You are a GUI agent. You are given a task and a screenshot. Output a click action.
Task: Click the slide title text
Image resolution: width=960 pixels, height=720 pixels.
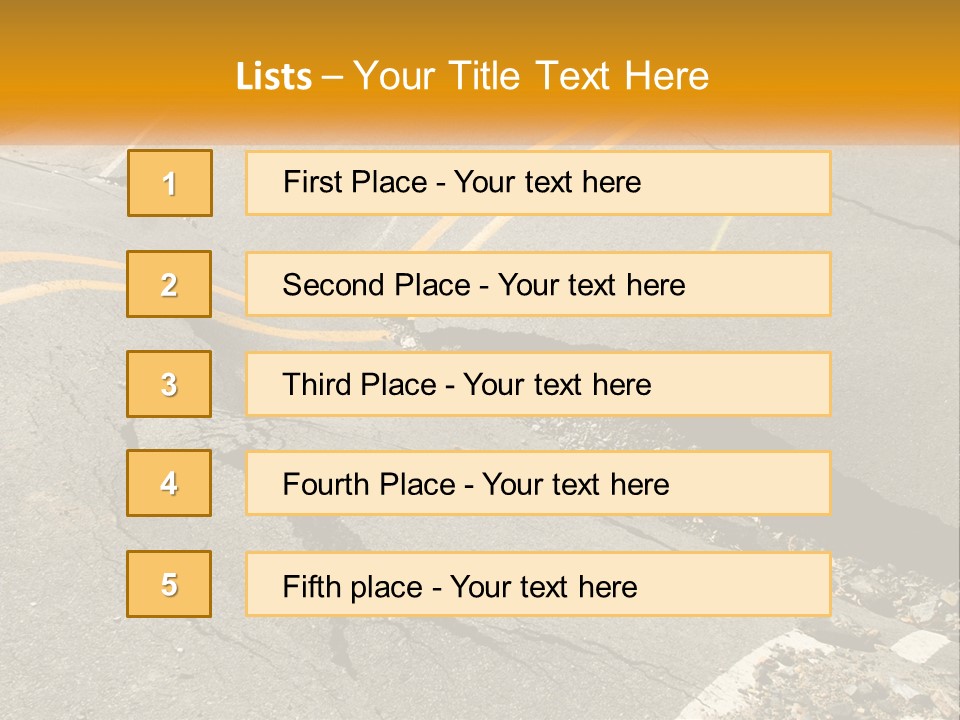point(472,76)
